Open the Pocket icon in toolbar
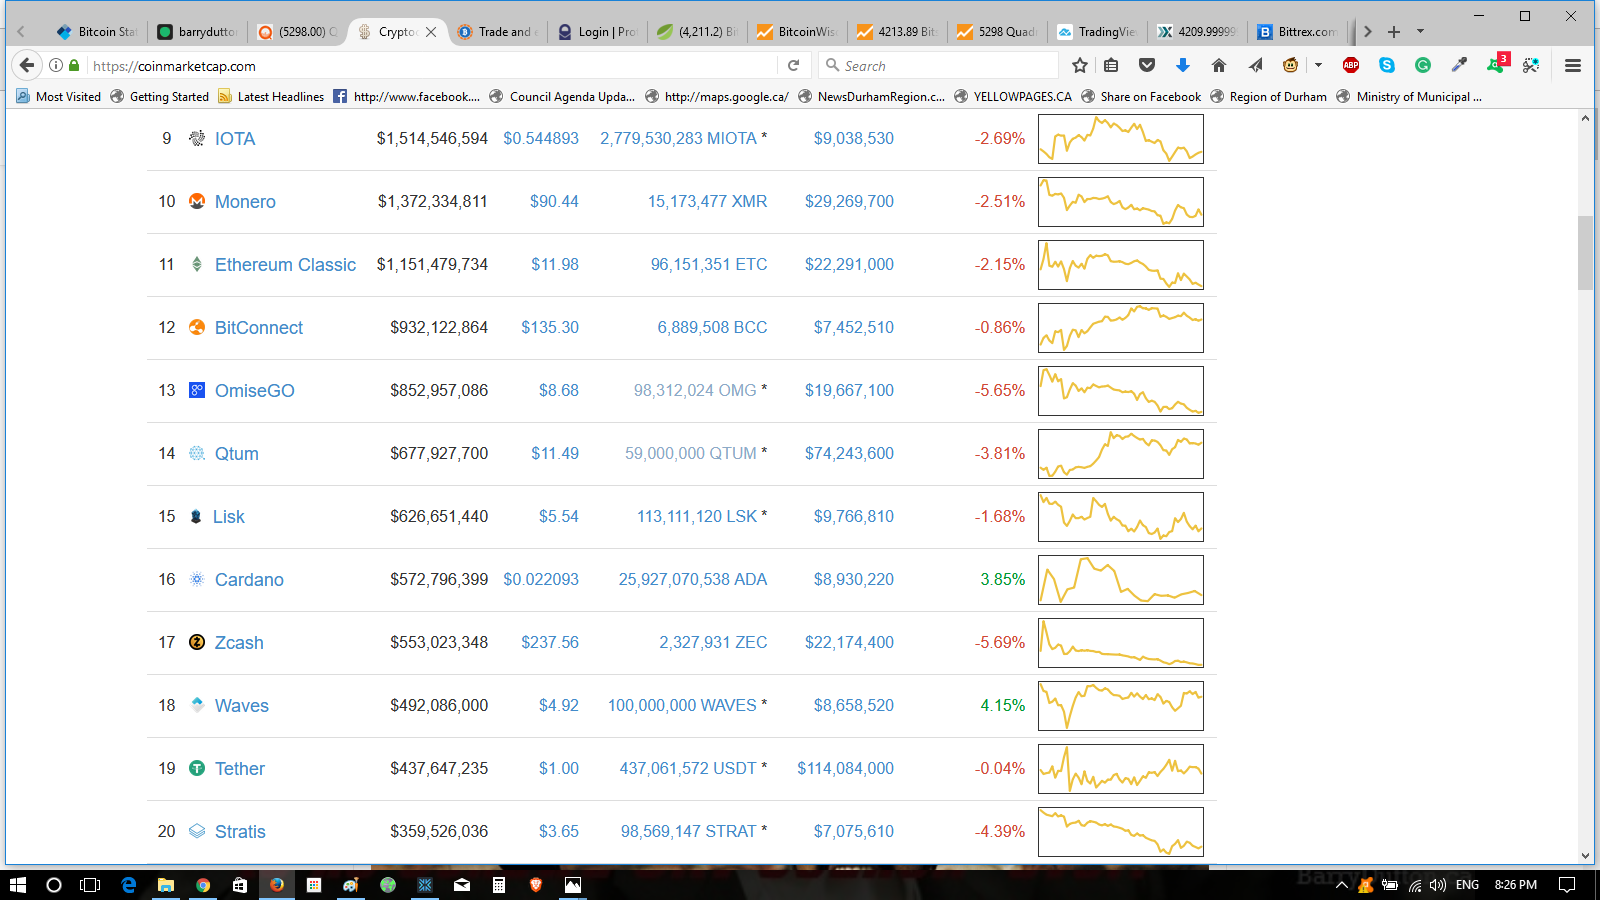Viewport: 1600px width, 900px height. [1147, 66]
